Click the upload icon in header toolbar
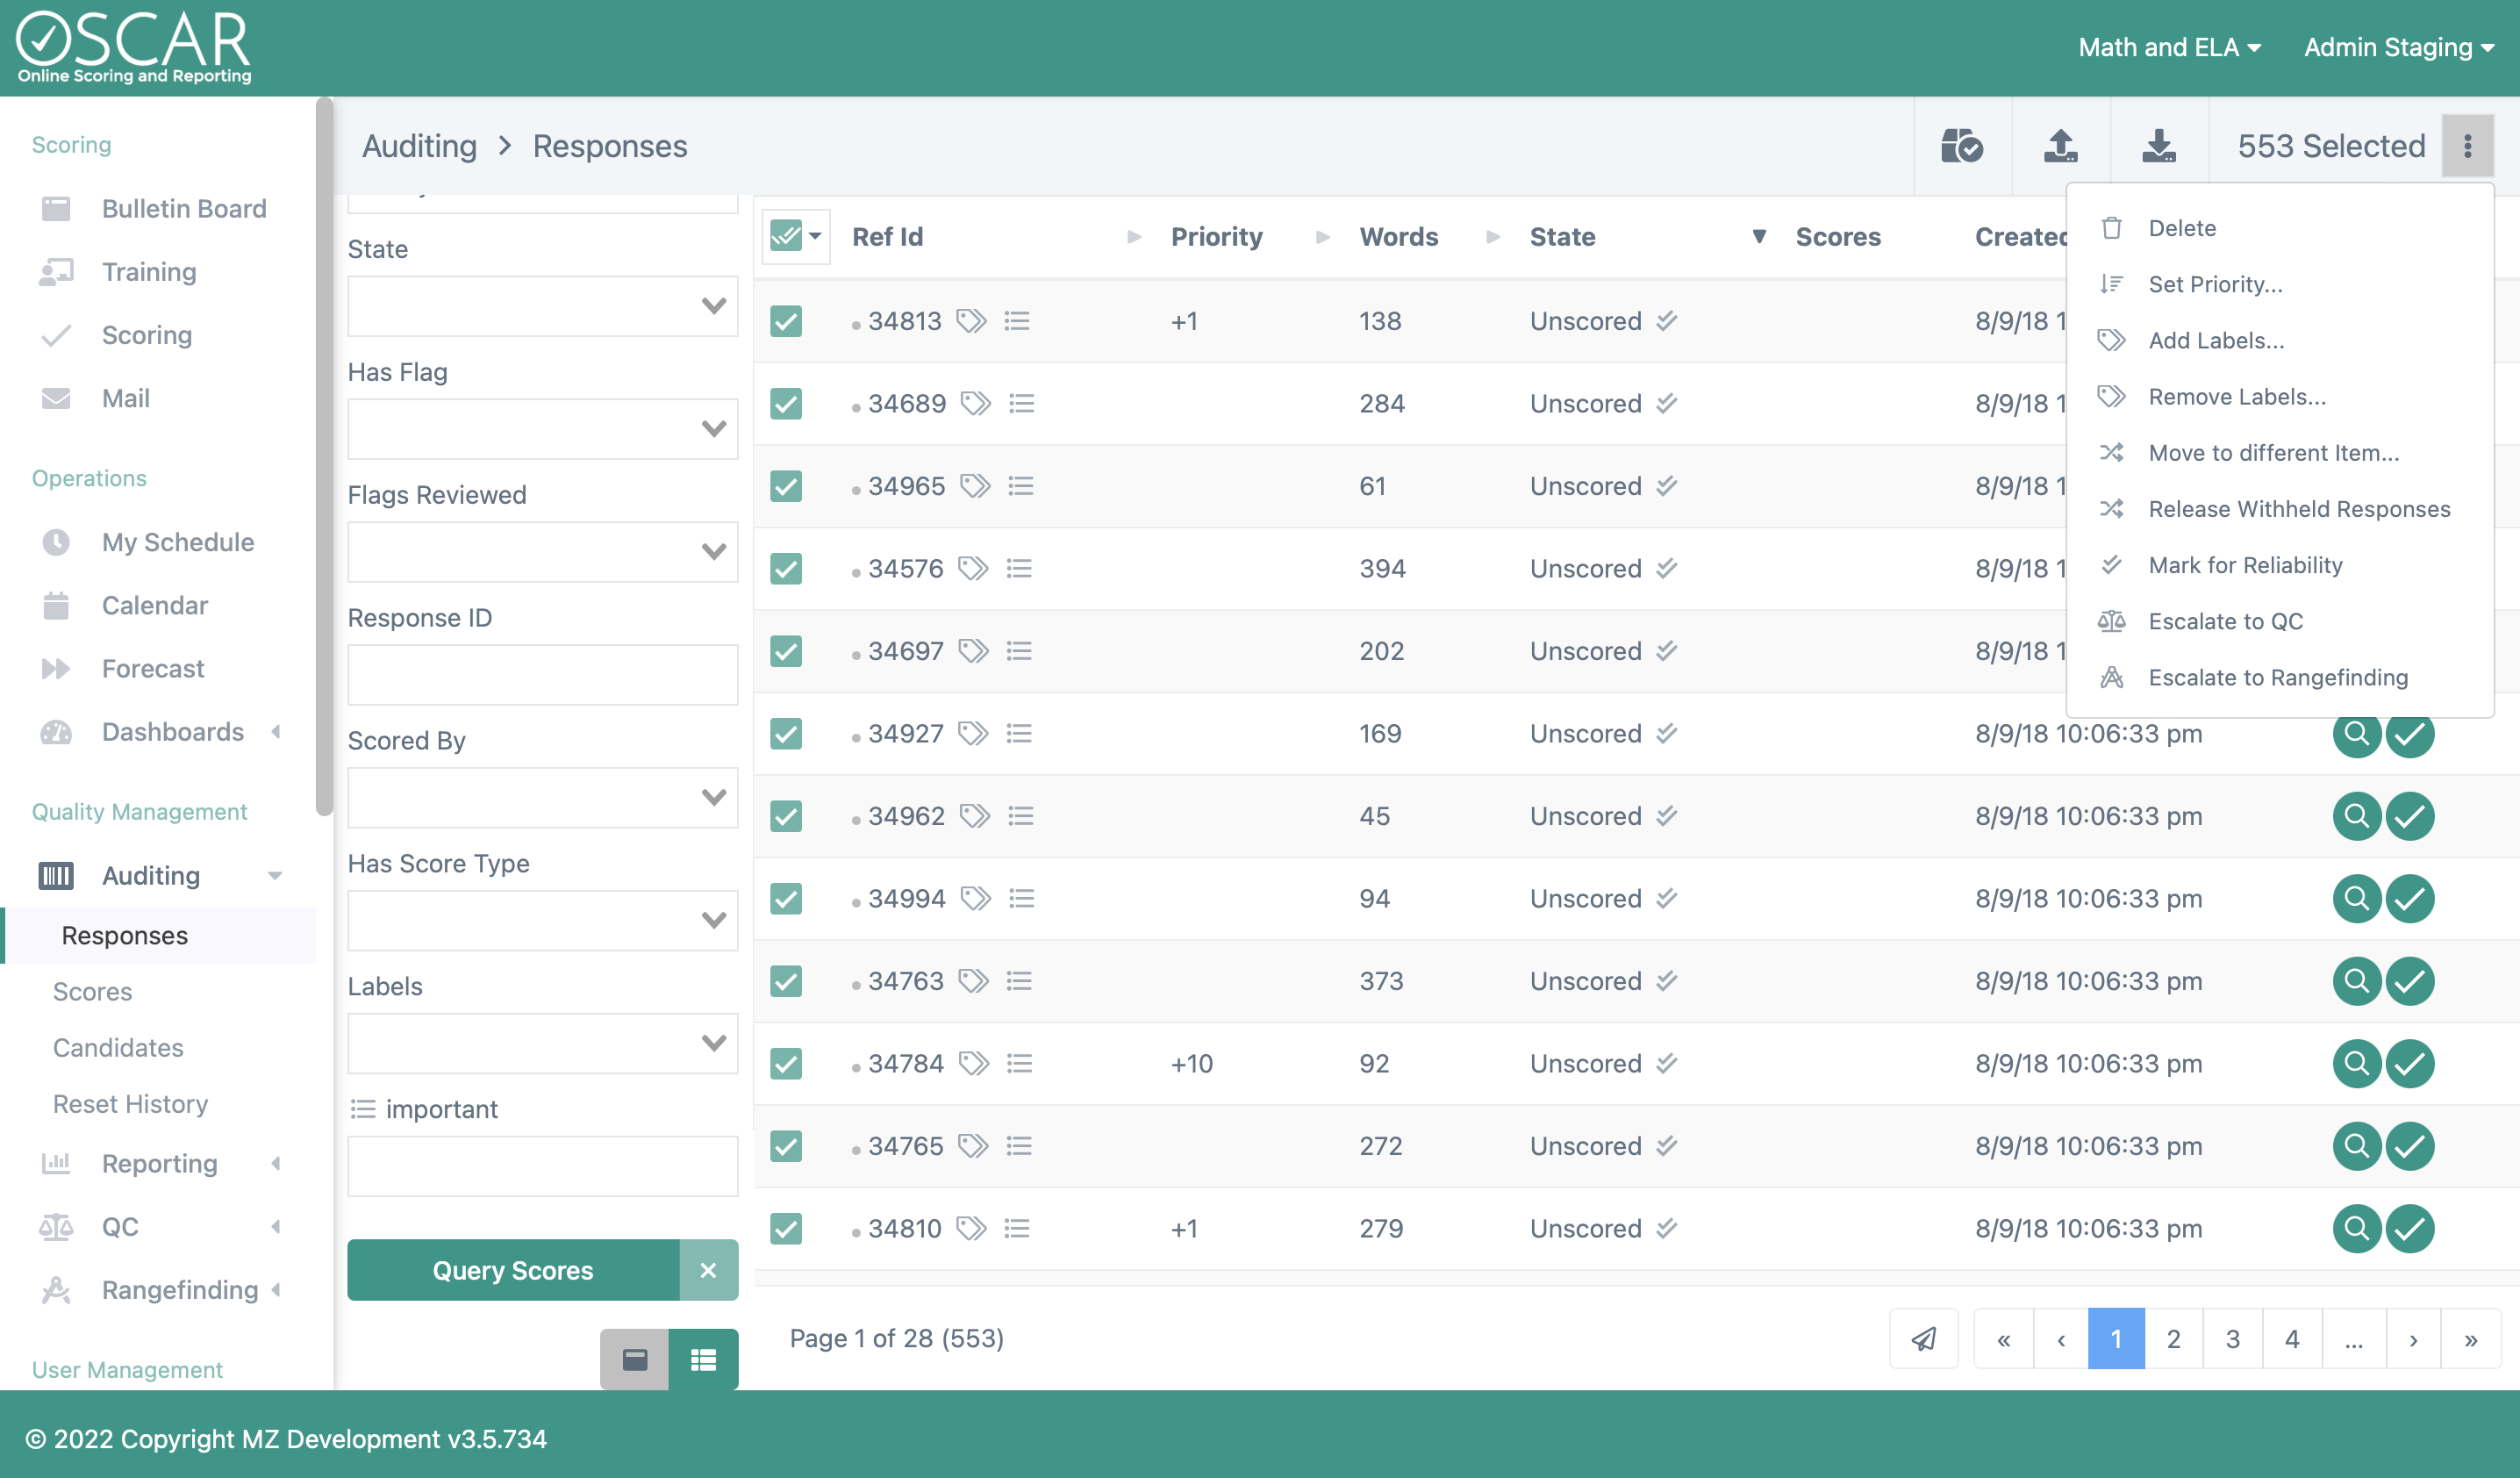This screenshot has height=1478, width=2520. click(x=2060, y=146)
